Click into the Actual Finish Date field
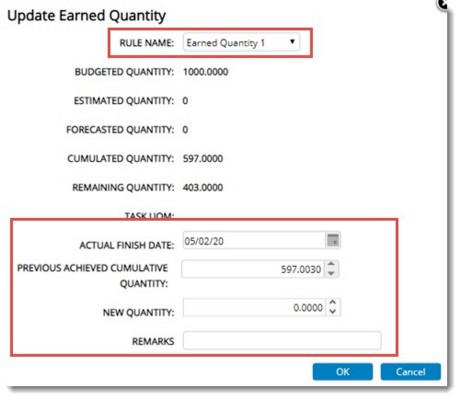Image resolution: width=461 pixels, height=400 pixels. tap(254, 240)
